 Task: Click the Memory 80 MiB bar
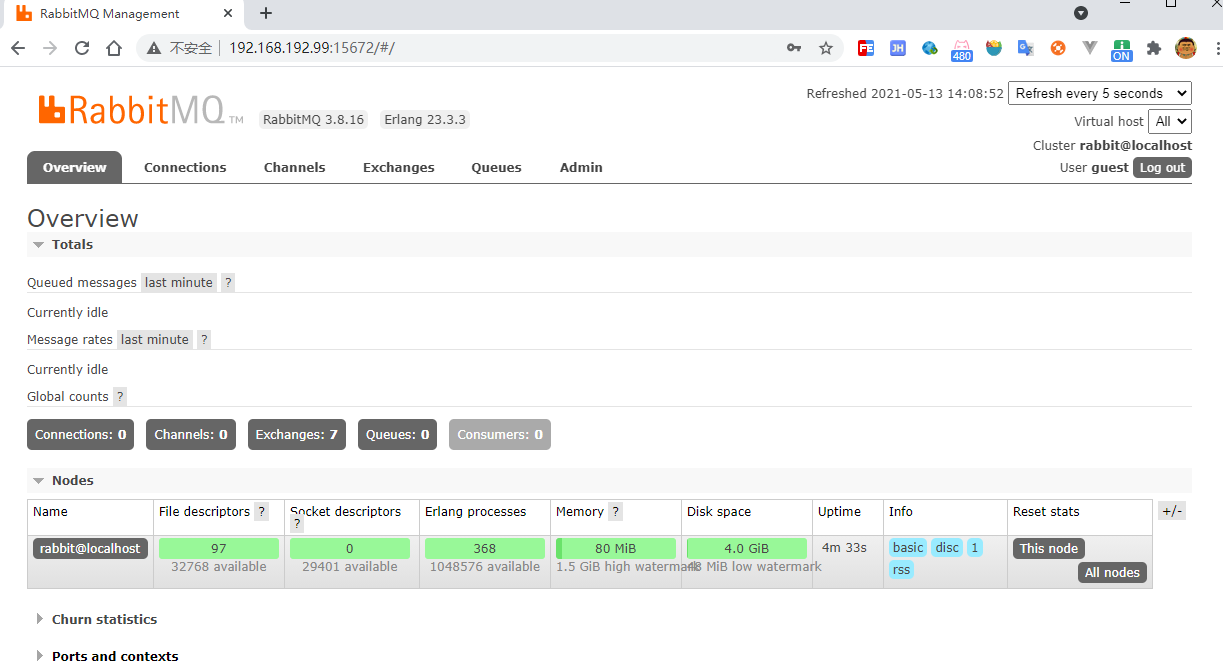tap(616, 549)
